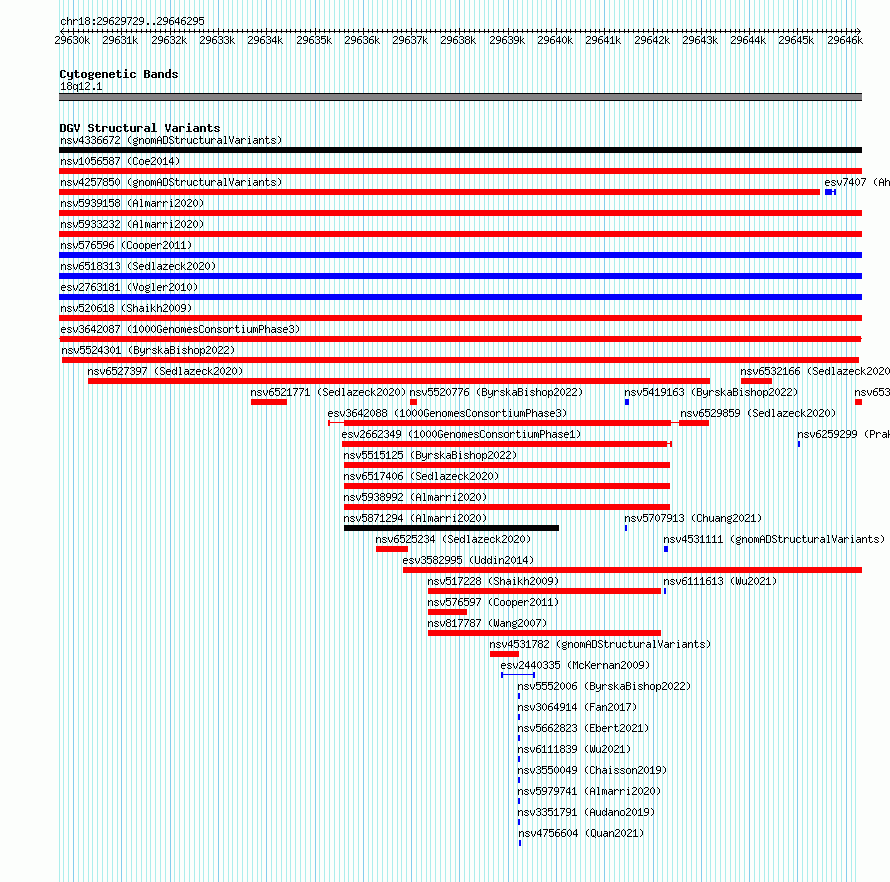The width and height of the screenshot is (890, 882).
Task: Select the DGV Structural Variants track title
Action: tap(140, 128)
